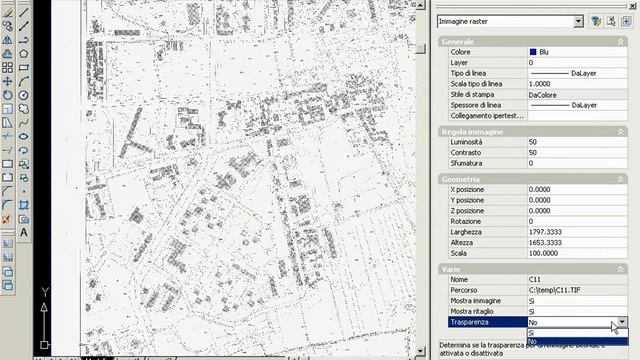This screenshot has width=640, height=360.
Task: Select the Line drawing tool
Action: tap(24, 13)
